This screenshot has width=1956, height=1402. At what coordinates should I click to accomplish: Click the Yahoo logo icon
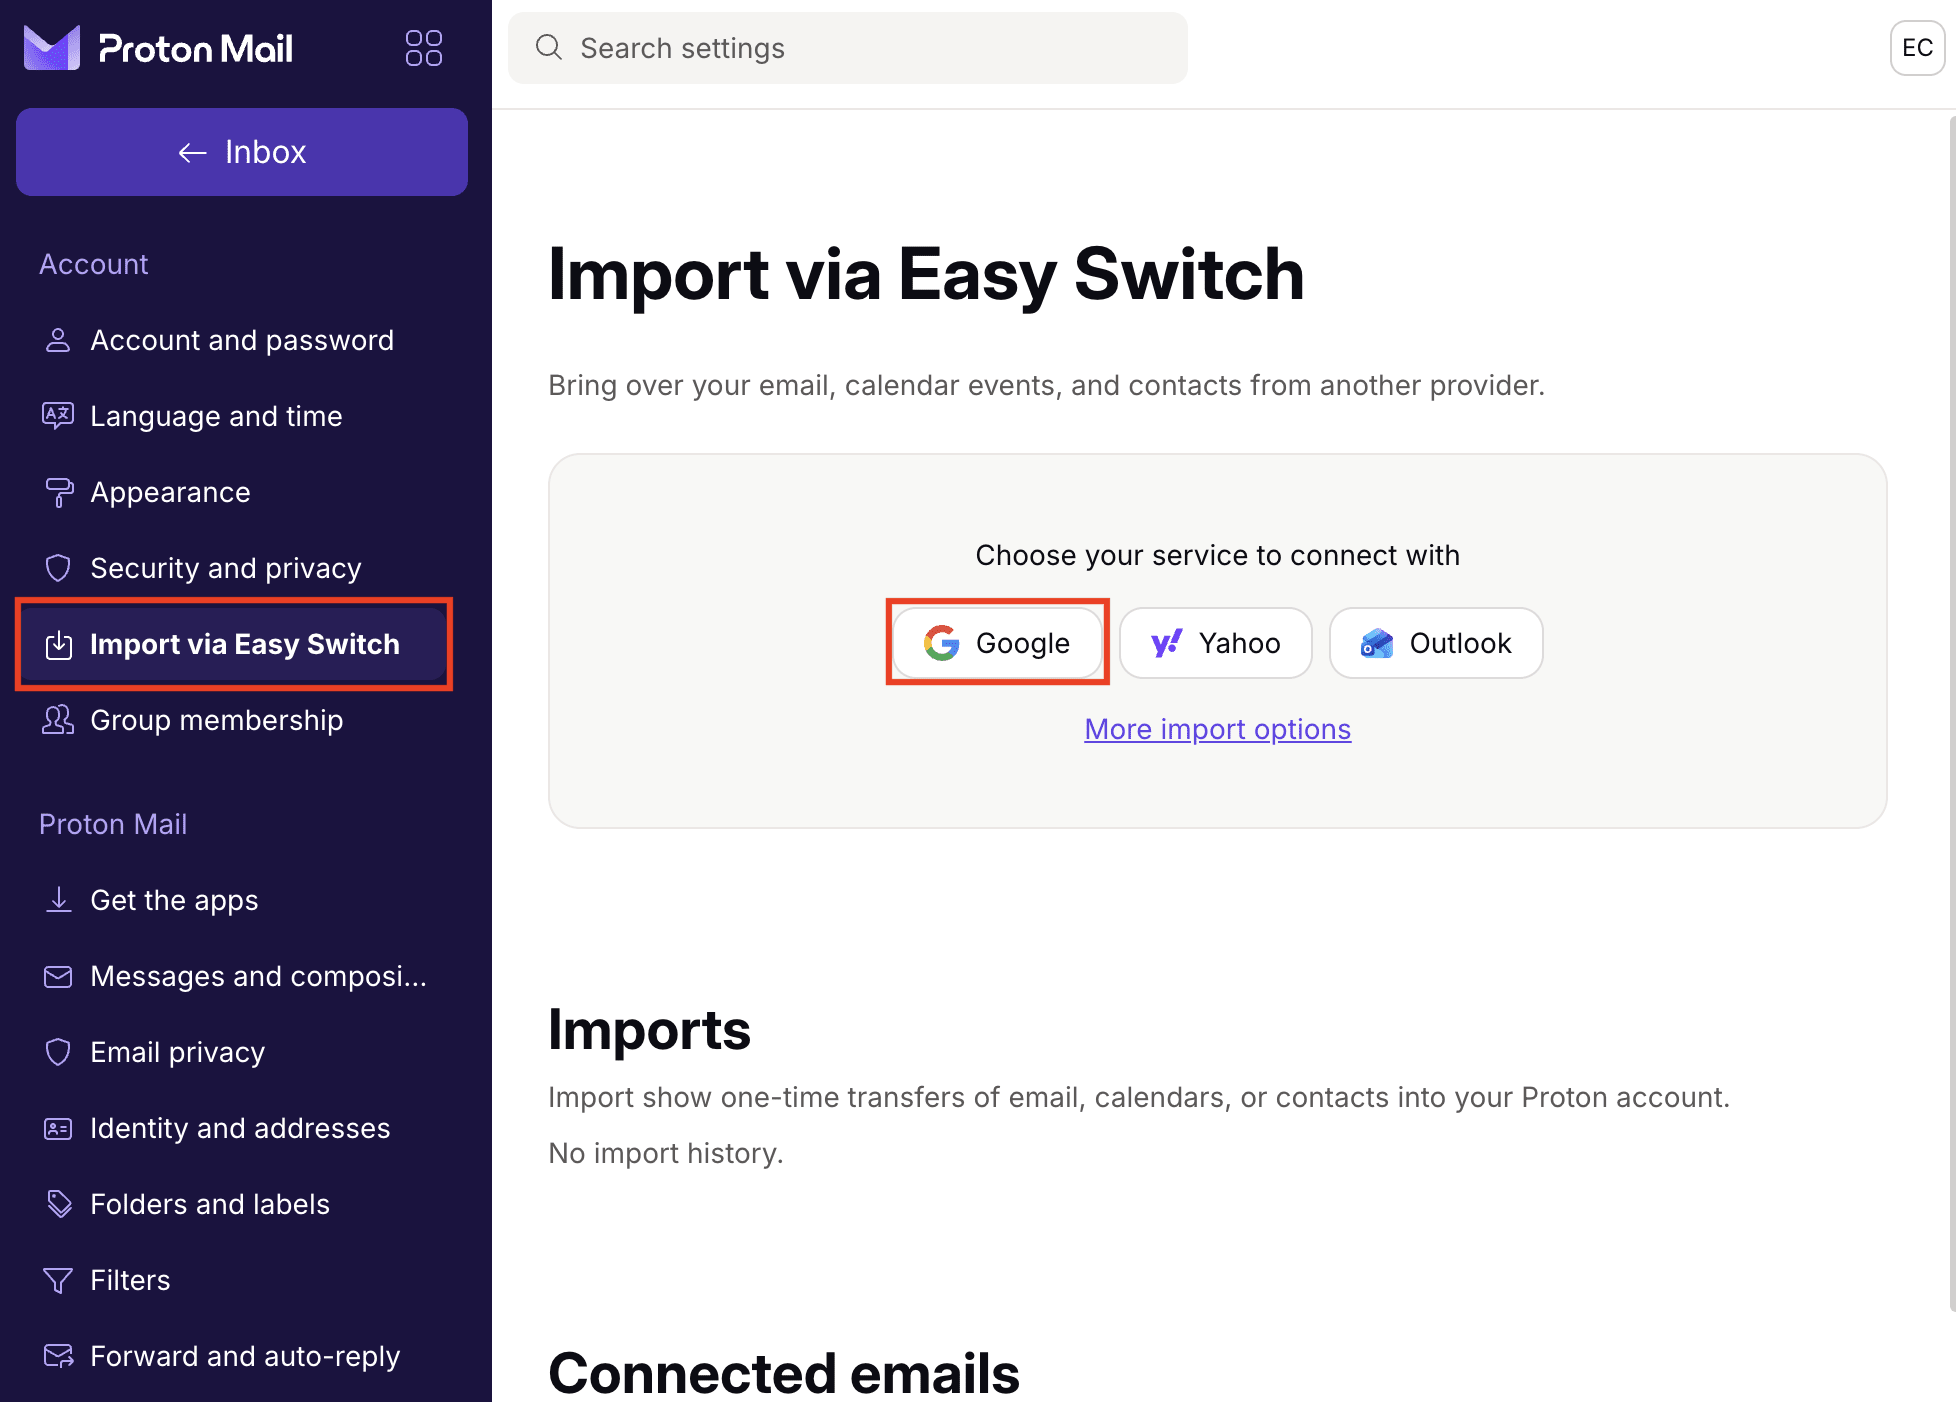[1167, 643]
